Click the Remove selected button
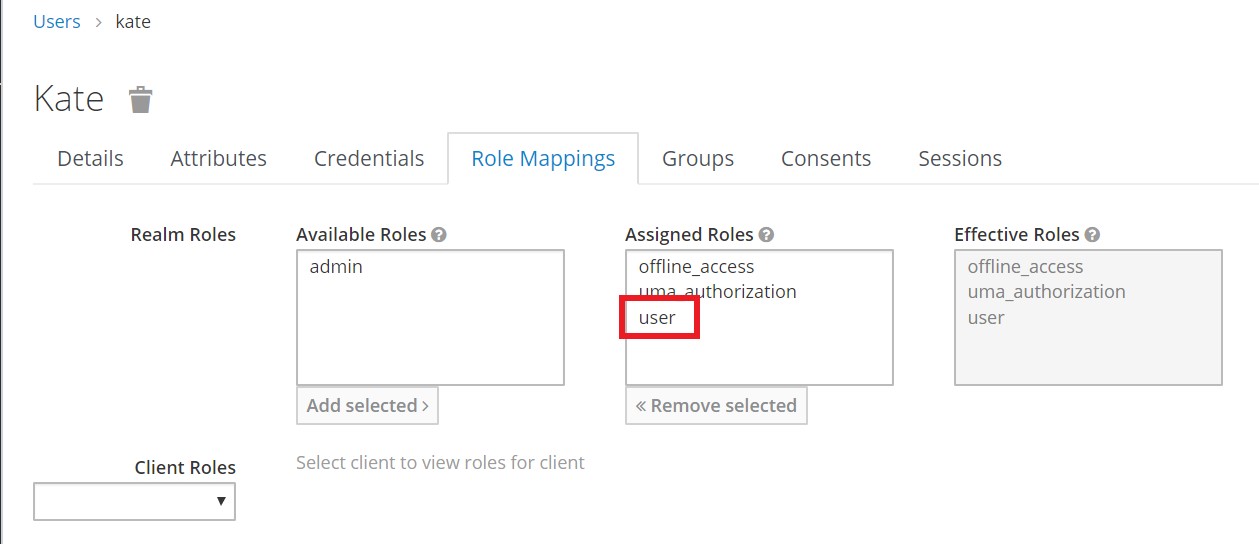This screenshot has width=1259, height=544. [x=716, y=405]
